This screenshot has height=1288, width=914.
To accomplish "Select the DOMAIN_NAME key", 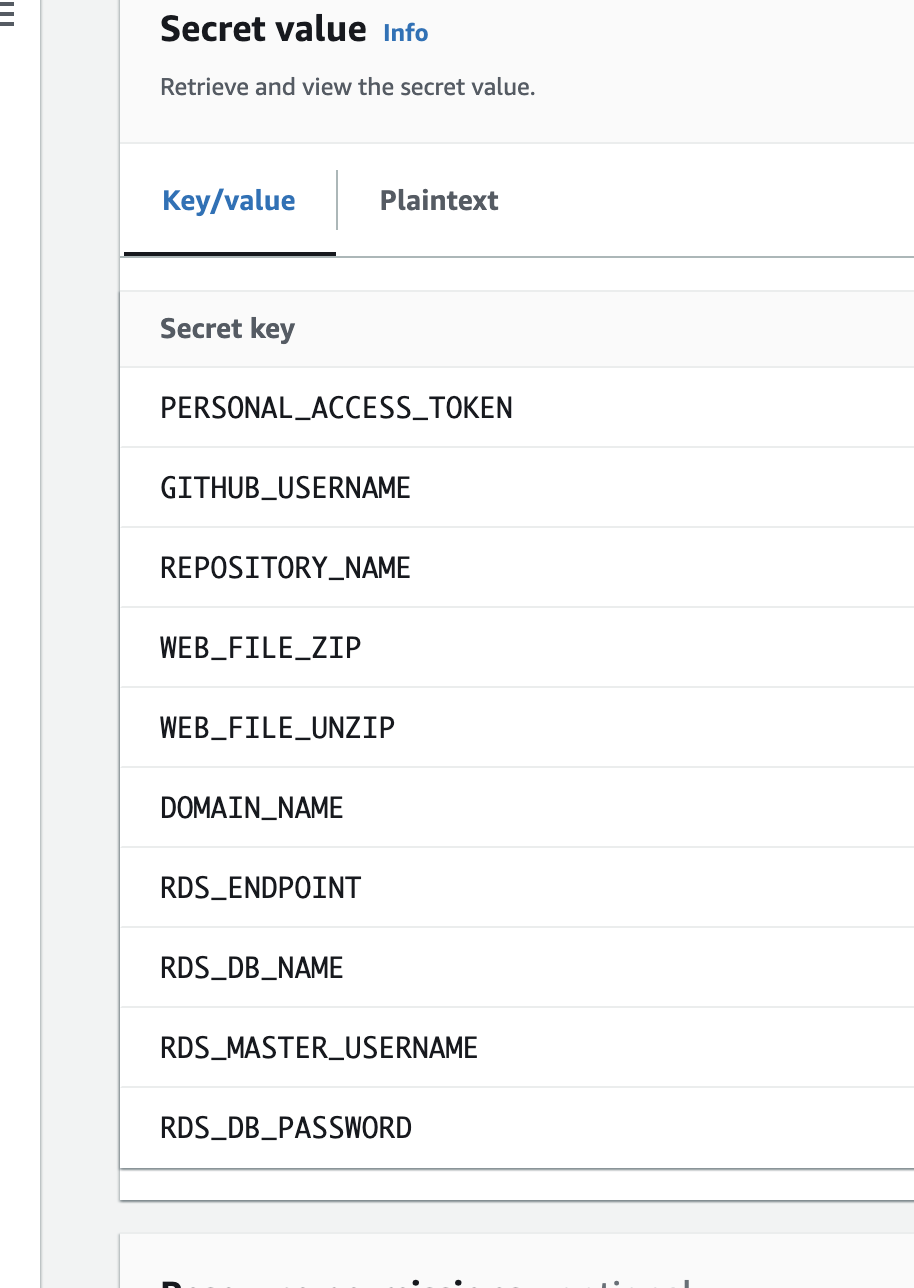I will (251, 808).
